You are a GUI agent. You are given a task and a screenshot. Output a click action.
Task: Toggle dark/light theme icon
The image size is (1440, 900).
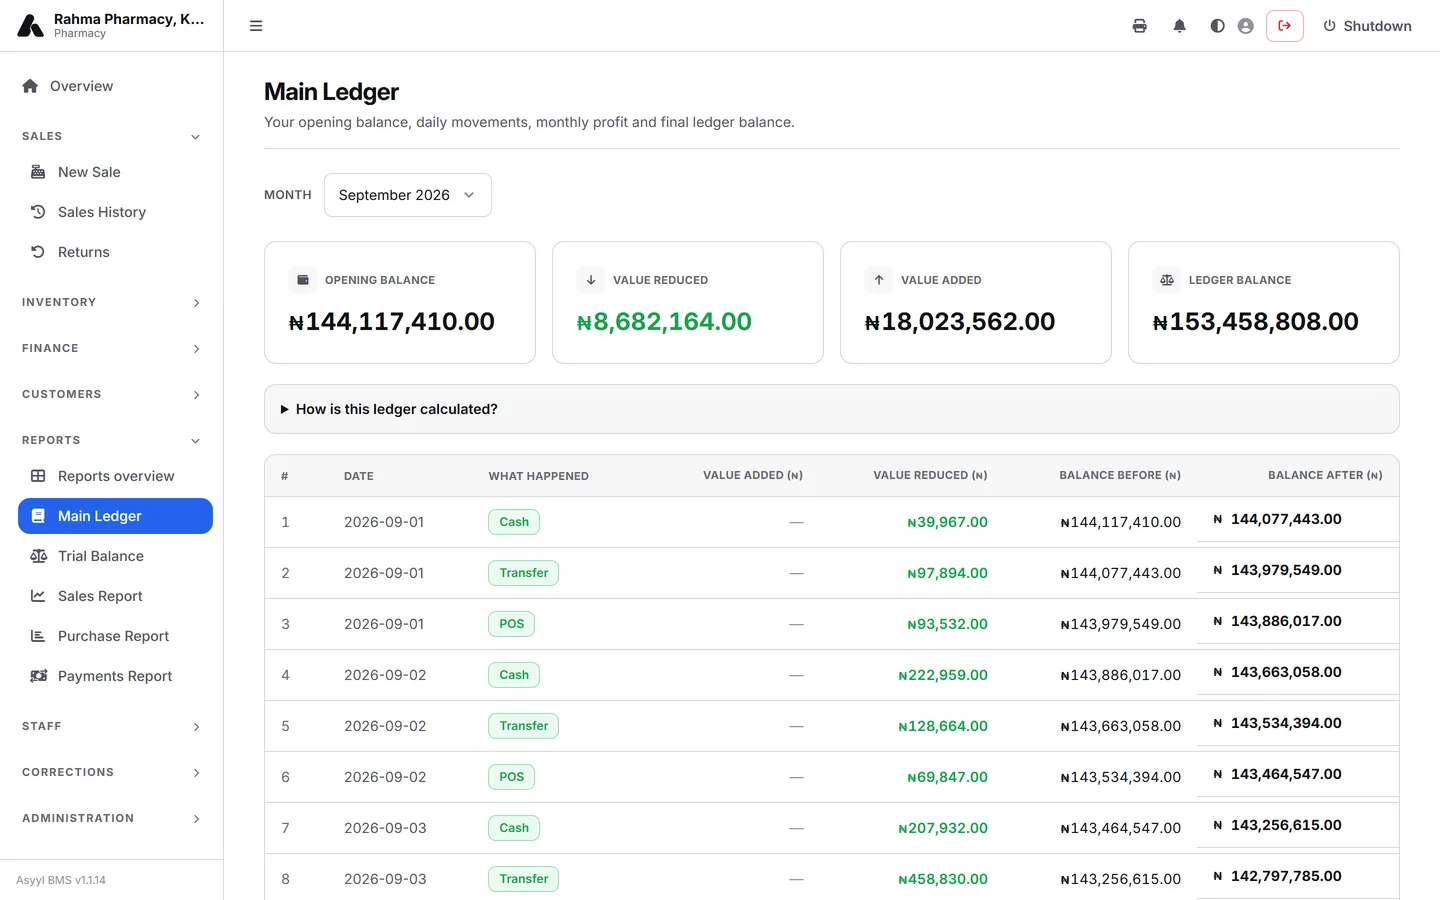tap(1217, 26)
